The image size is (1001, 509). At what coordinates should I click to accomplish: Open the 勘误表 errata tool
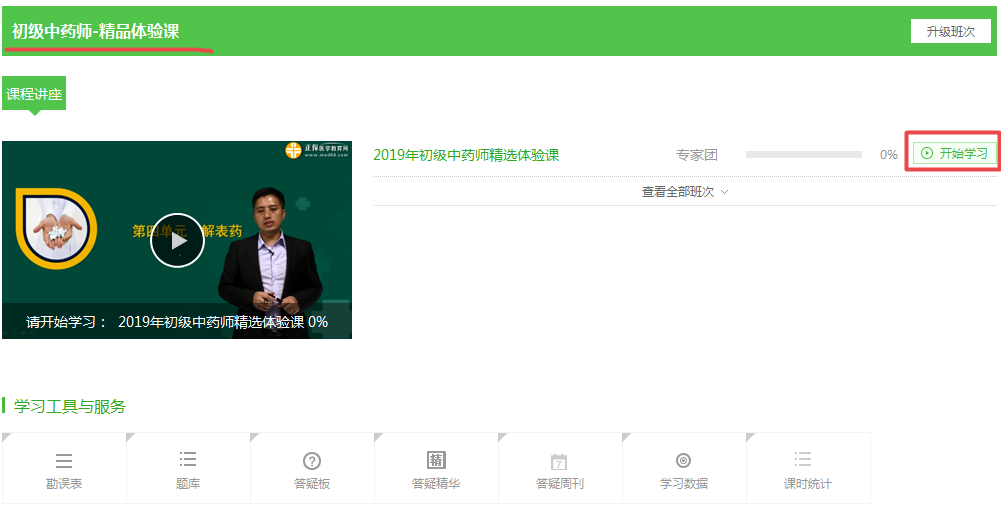[64, 469]
